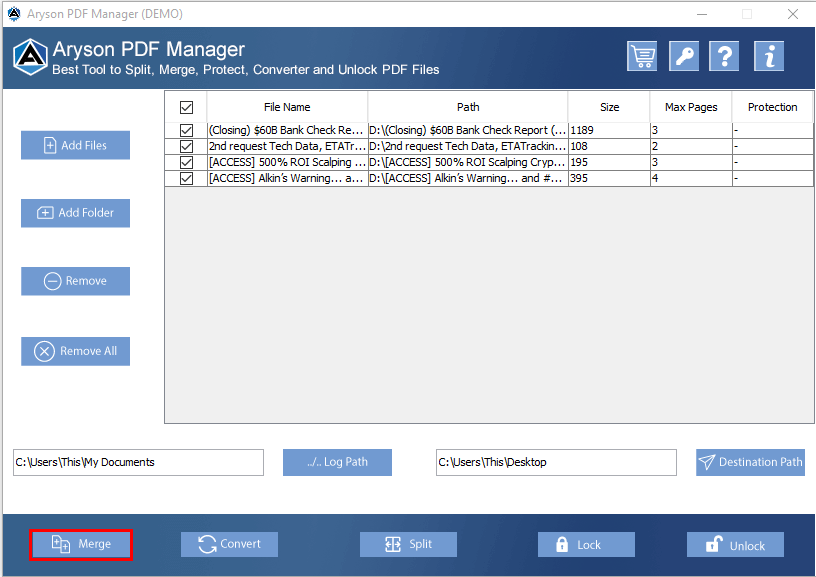
Task: Click the destination field C:\Users\This\Desktop
Action: 556,462
